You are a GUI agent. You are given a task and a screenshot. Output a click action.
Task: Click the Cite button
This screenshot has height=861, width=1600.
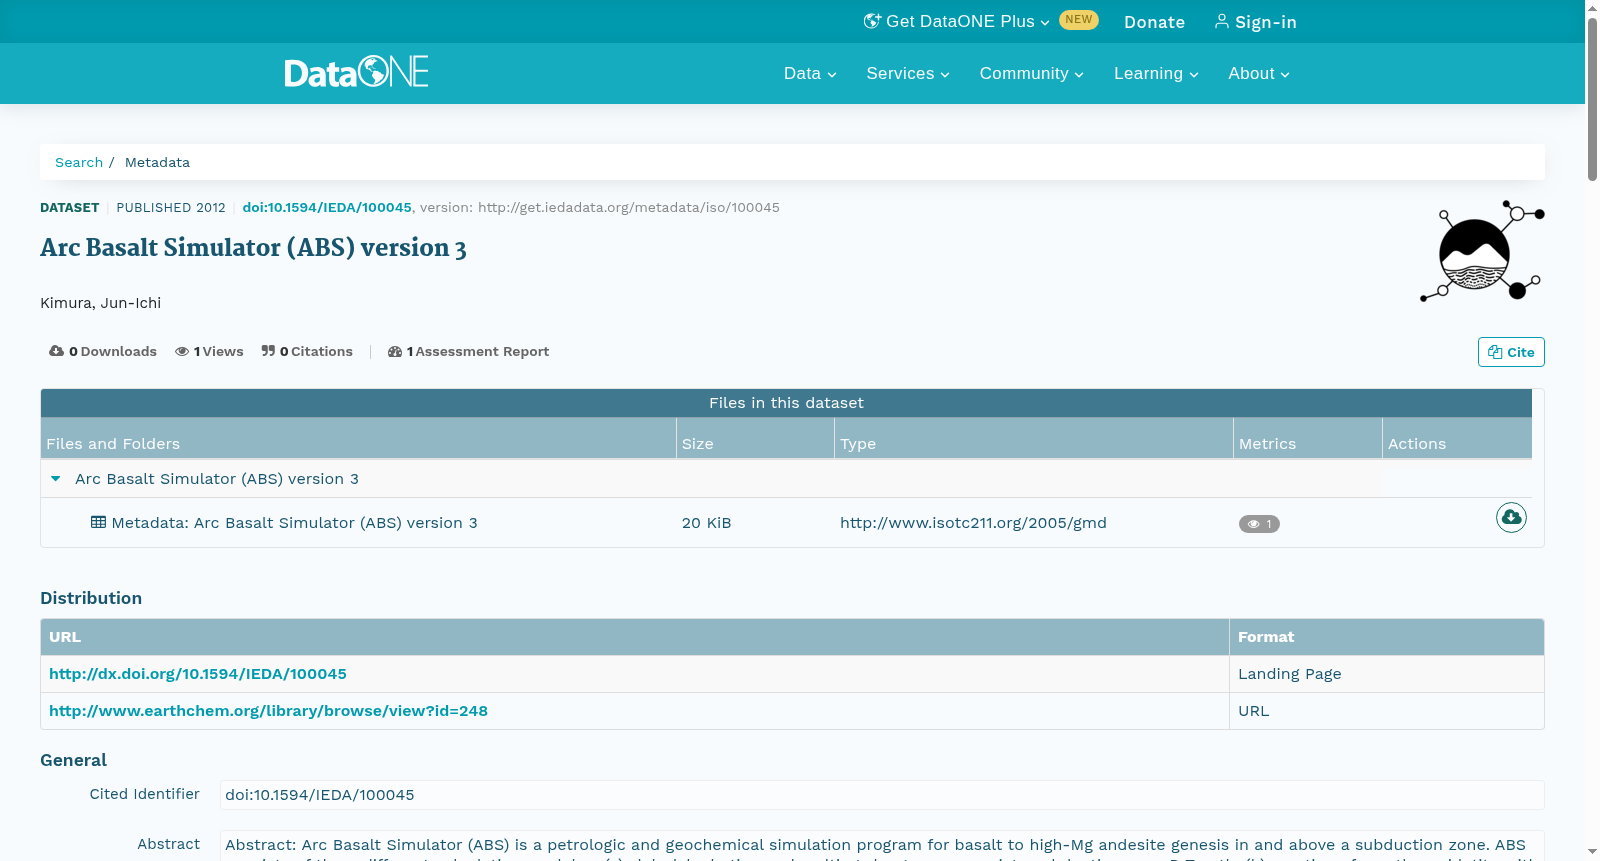tap(1511, 352)
